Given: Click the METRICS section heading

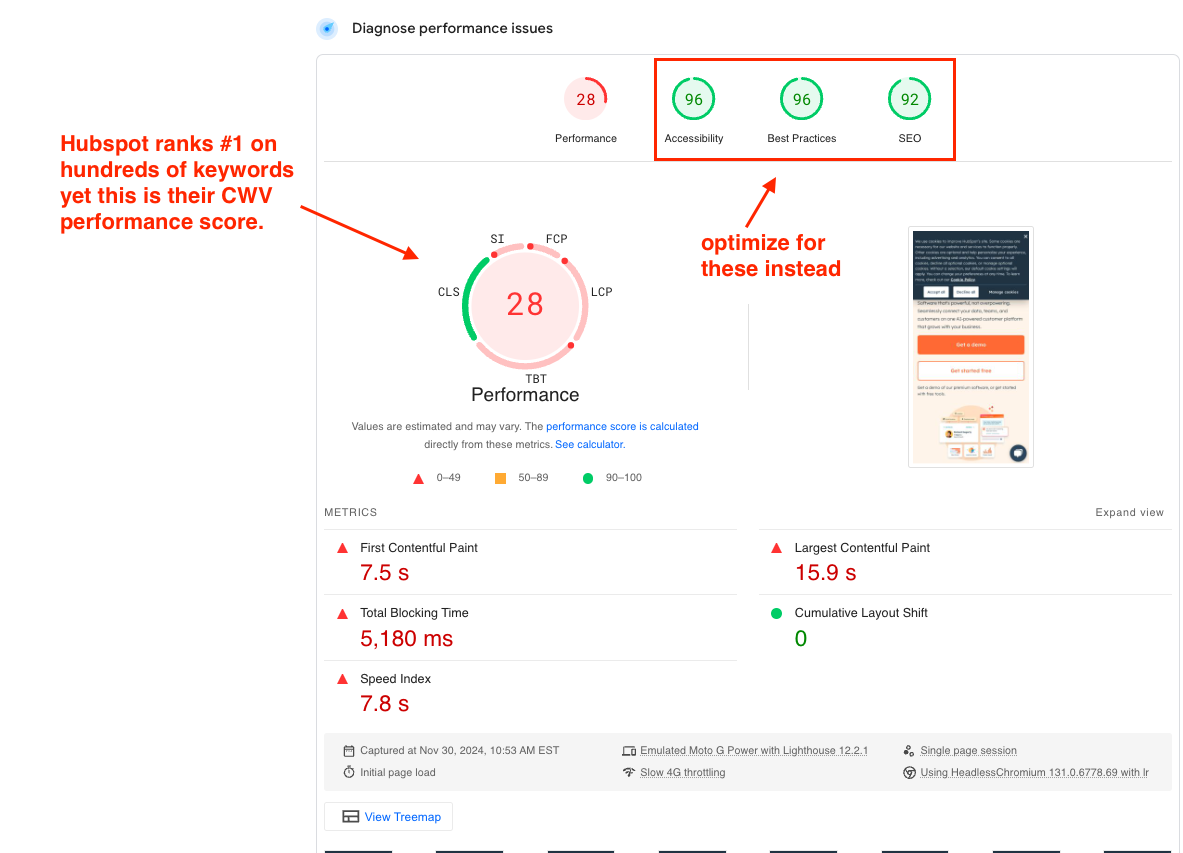Looking at the screenshot, I should point(351,512).
